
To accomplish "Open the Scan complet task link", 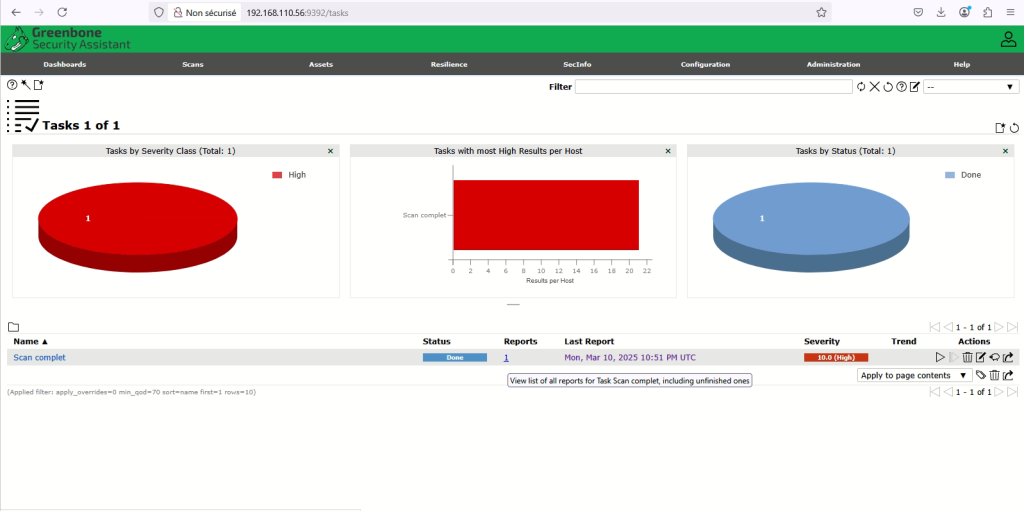I will coord(39,357).
